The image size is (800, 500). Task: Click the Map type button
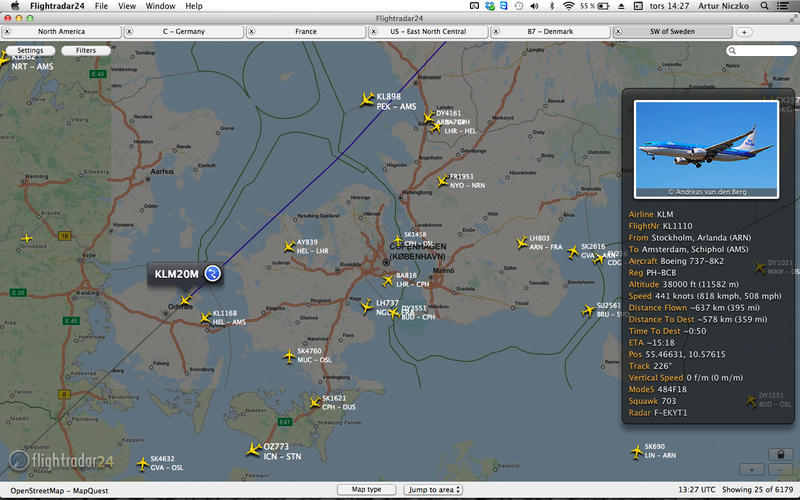(366, 489)
